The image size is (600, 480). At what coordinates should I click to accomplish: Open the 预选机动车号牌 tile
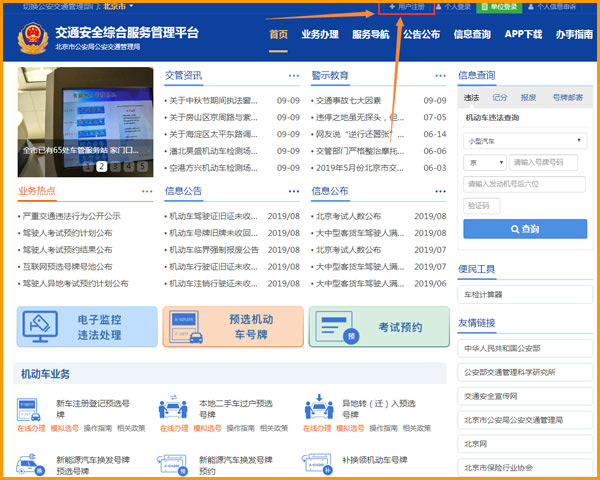[232, 327]
